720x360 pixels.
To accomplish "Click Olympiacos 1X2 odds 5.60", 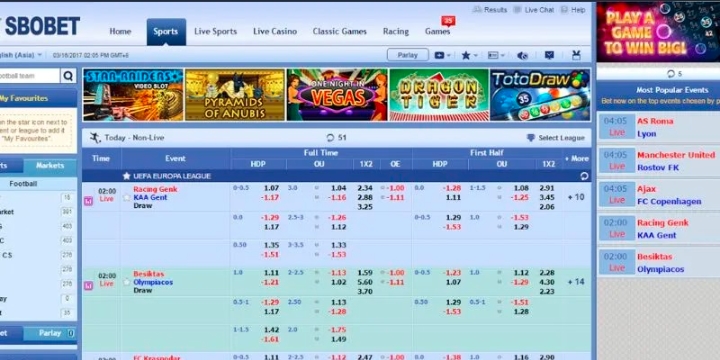I will 365,282.
